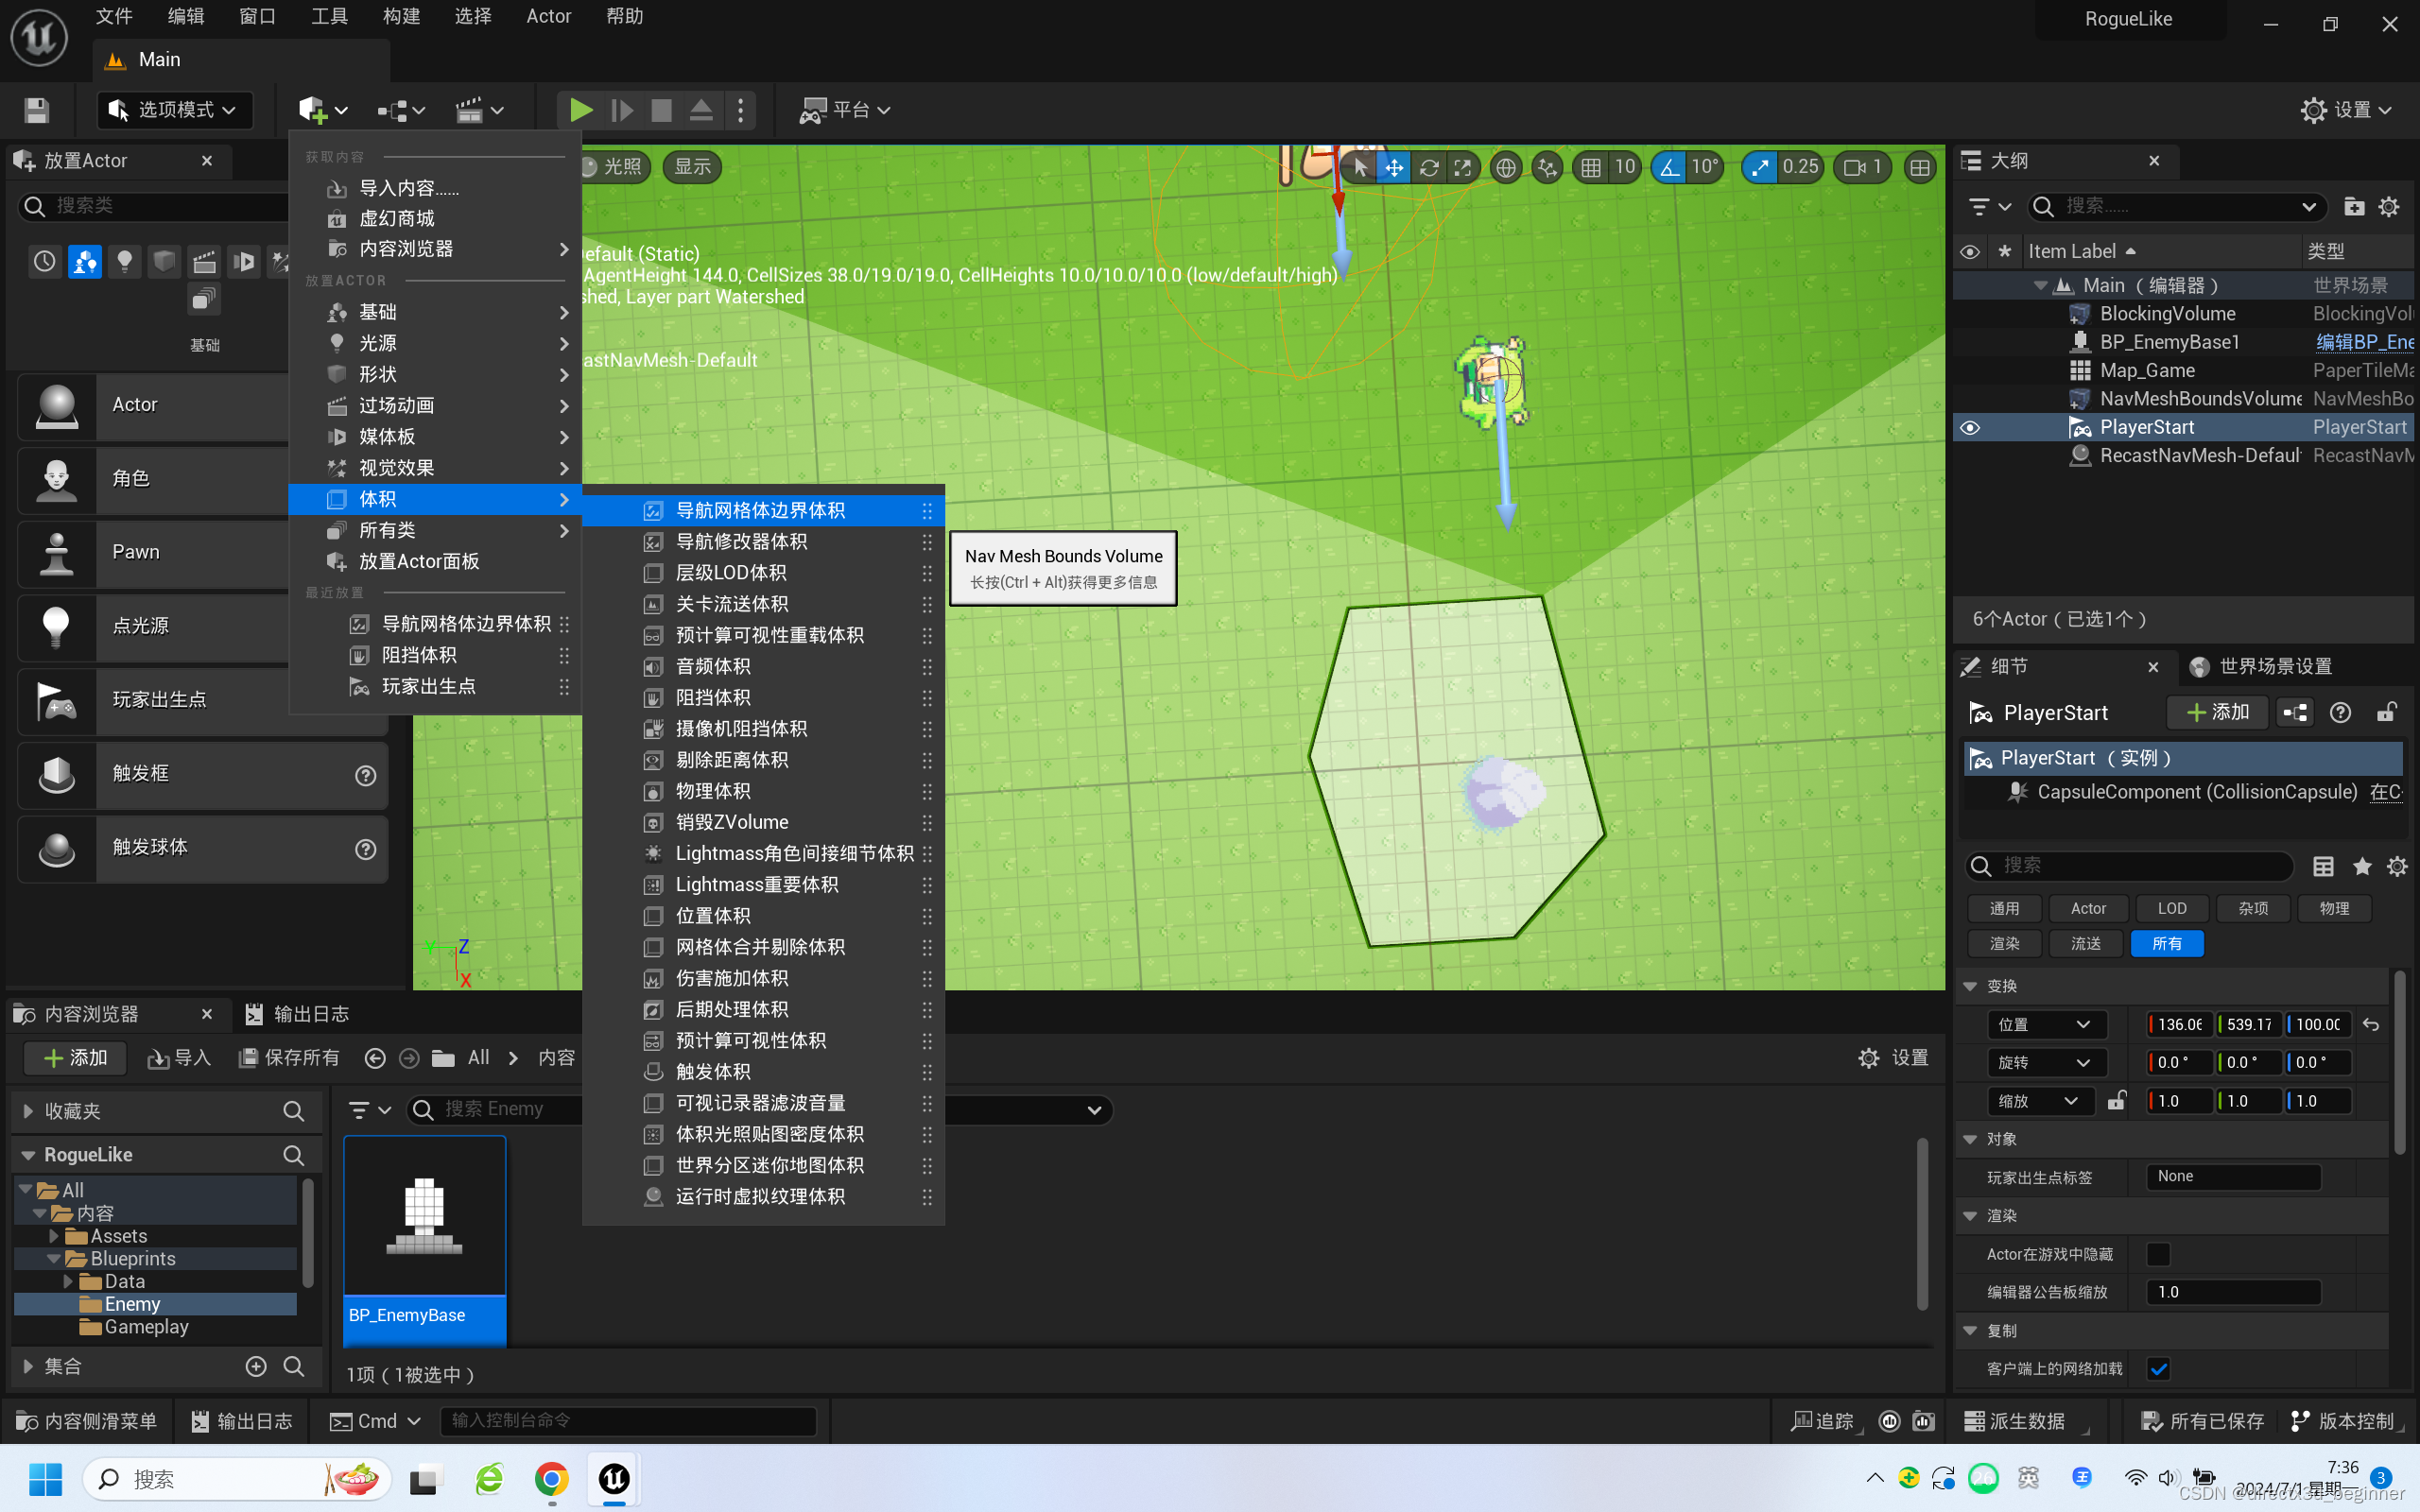Switch to 输出日志 tab beside content browser
Screen dimensions: 2420x1512
tap(298, 1014)
